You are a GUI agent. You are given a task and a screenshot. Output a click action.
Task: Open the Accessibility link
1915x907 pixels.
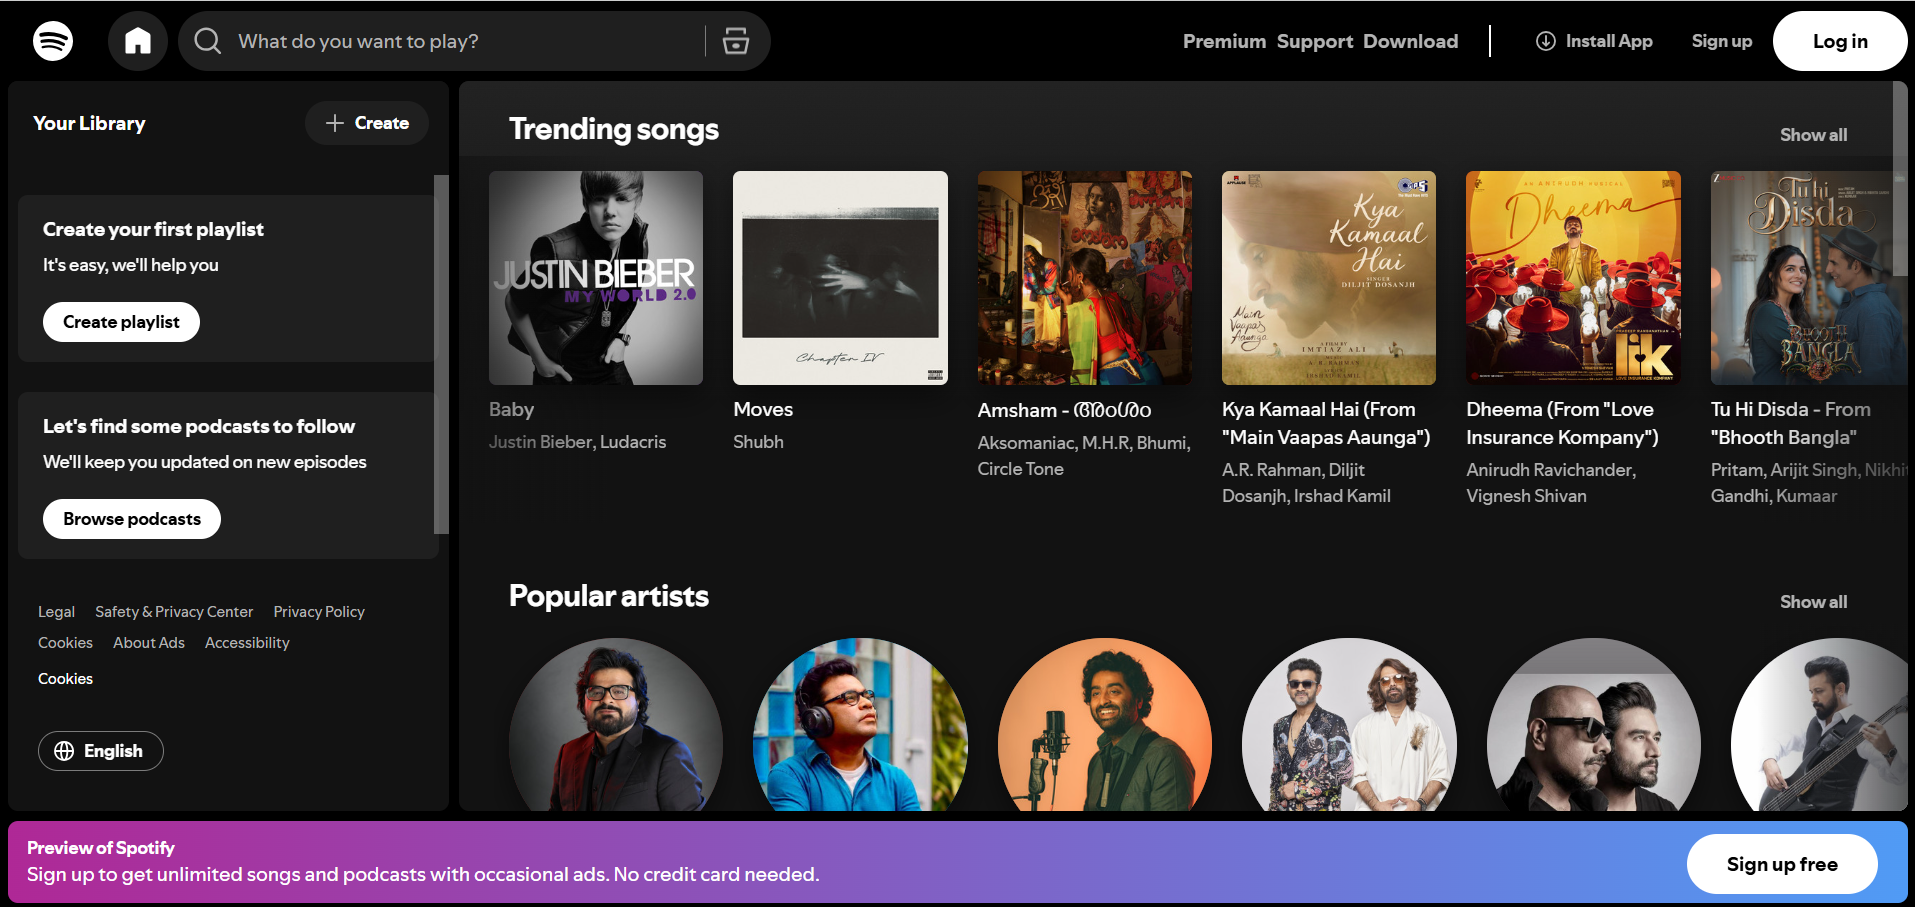(x=247, y=643)
